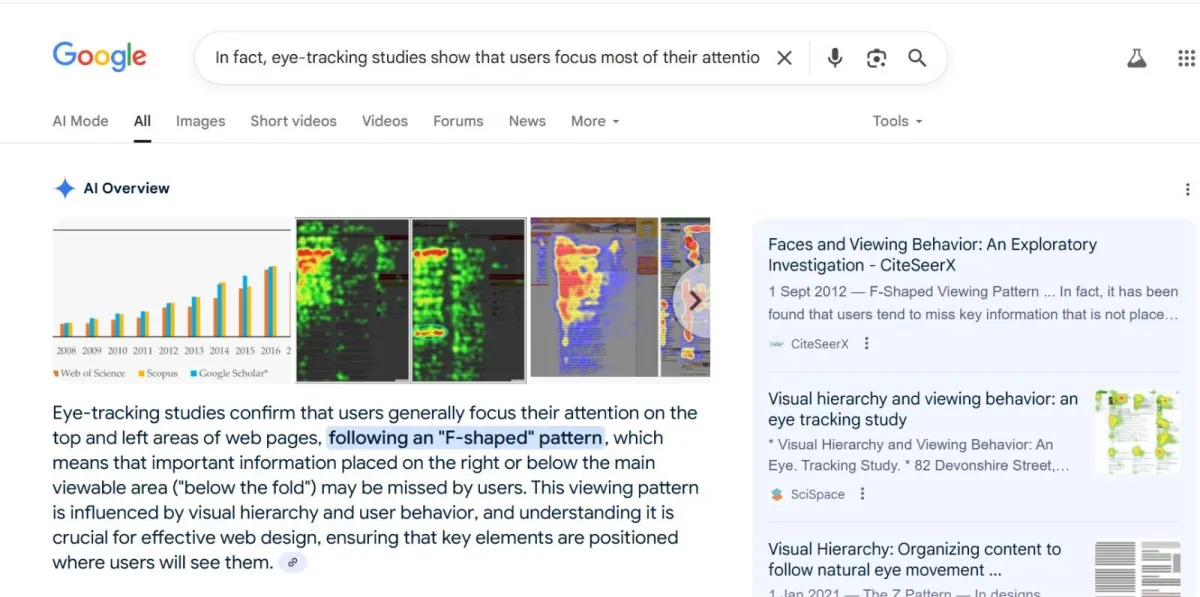Image resolution: width=1200 pixels, height=597 pixels.
Task: Clear the search query with X icon
Action: tap(785, 58)
